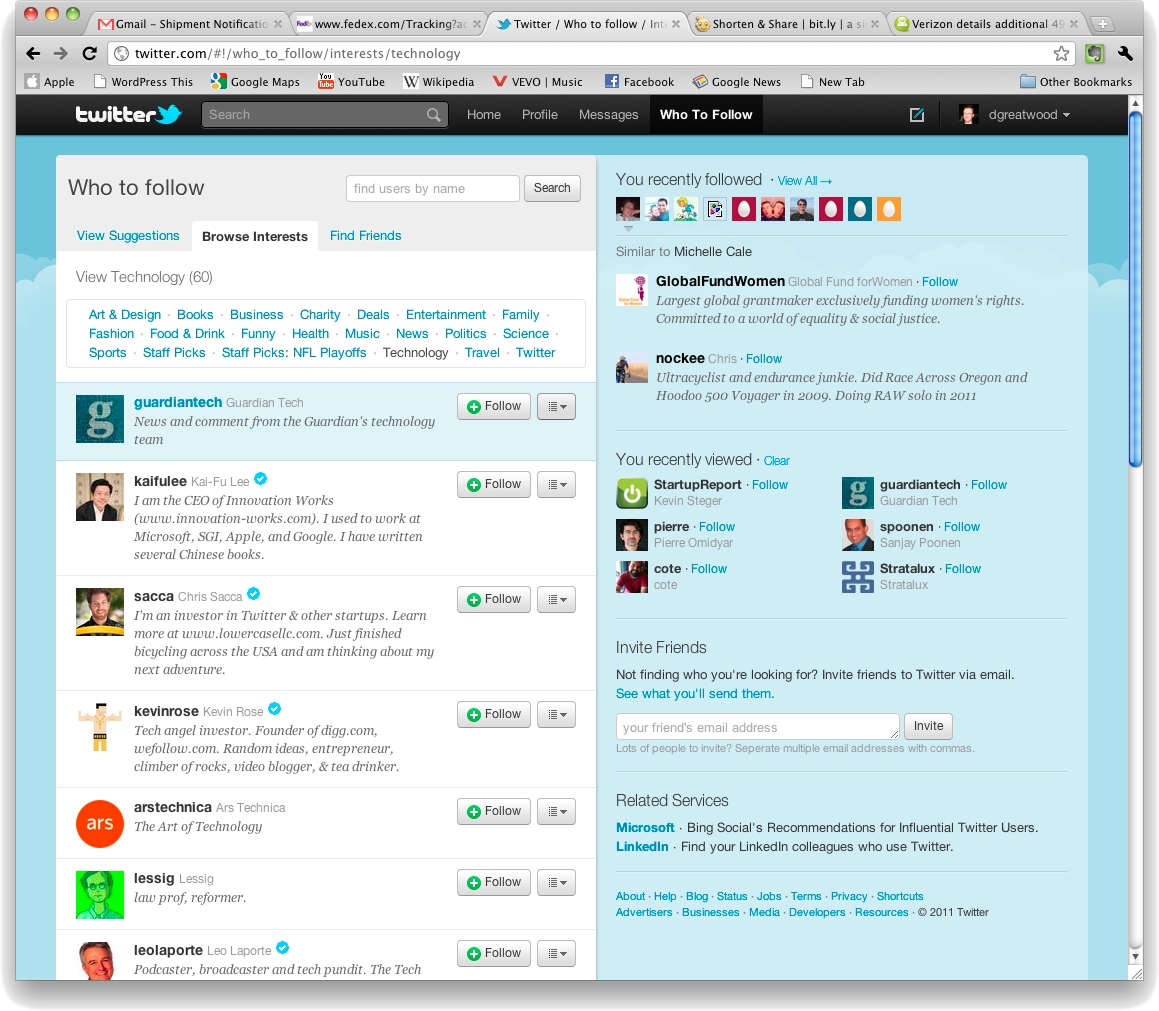Click the arstechnica avatar icon
Image resolution: width=1159 pixels, height=1011 pixels.
[x=100, y=823]
